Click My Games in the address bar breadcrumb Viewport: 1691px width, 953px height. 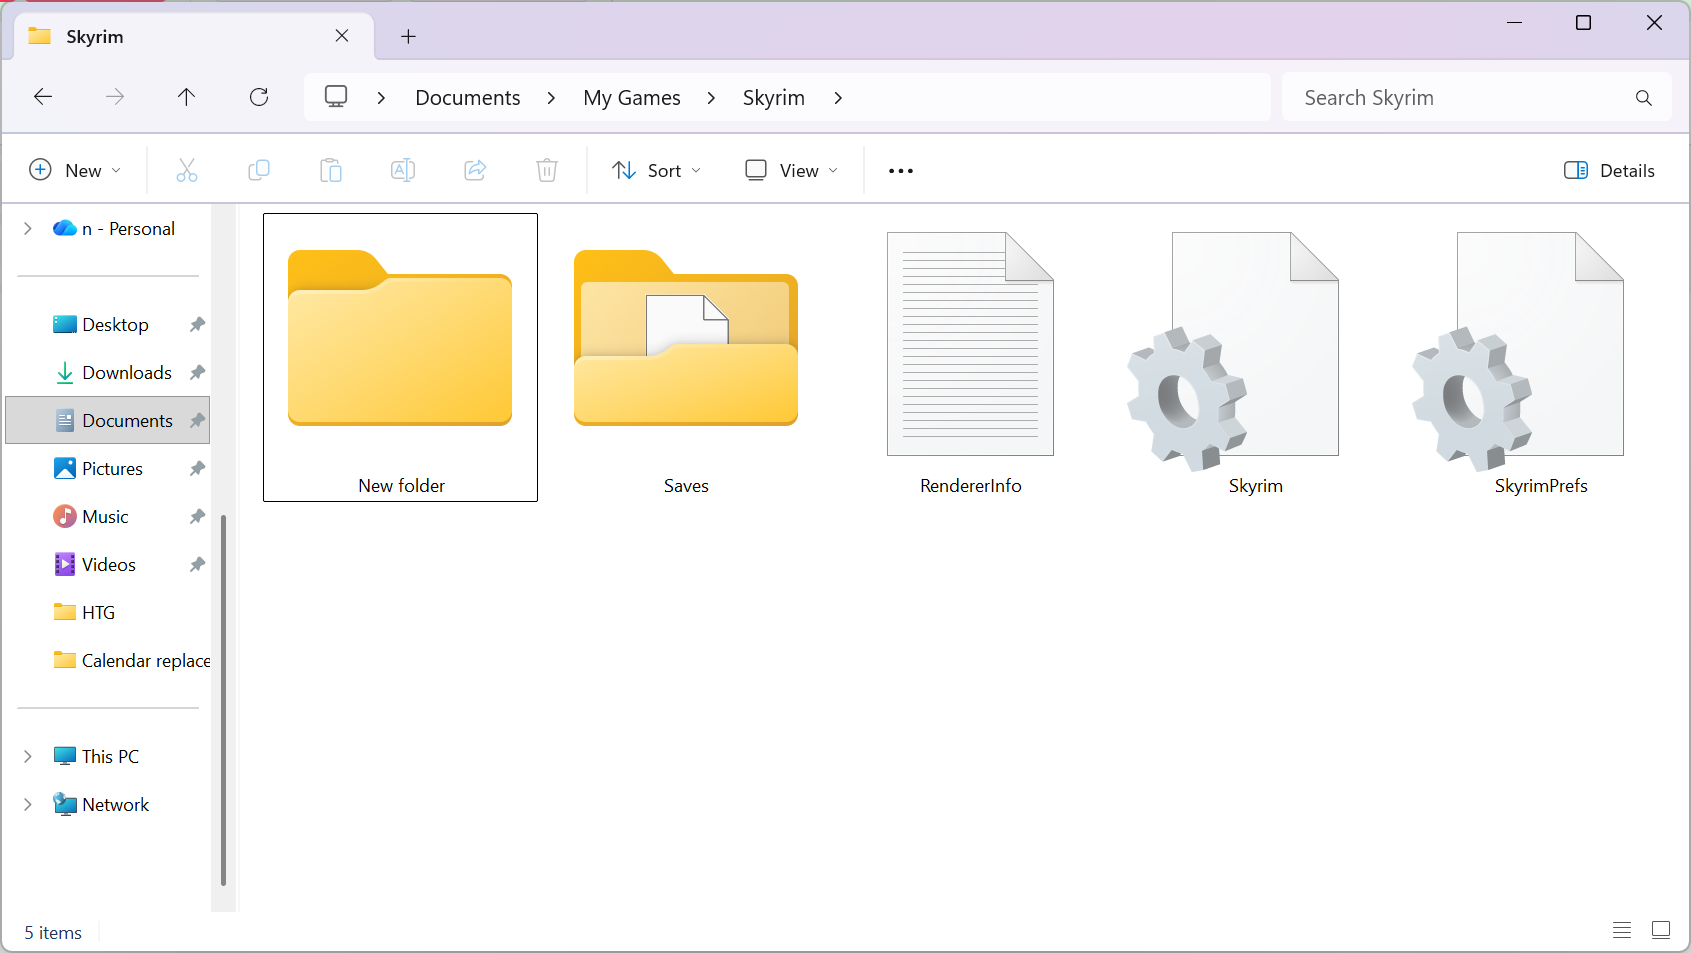(632, 98)
